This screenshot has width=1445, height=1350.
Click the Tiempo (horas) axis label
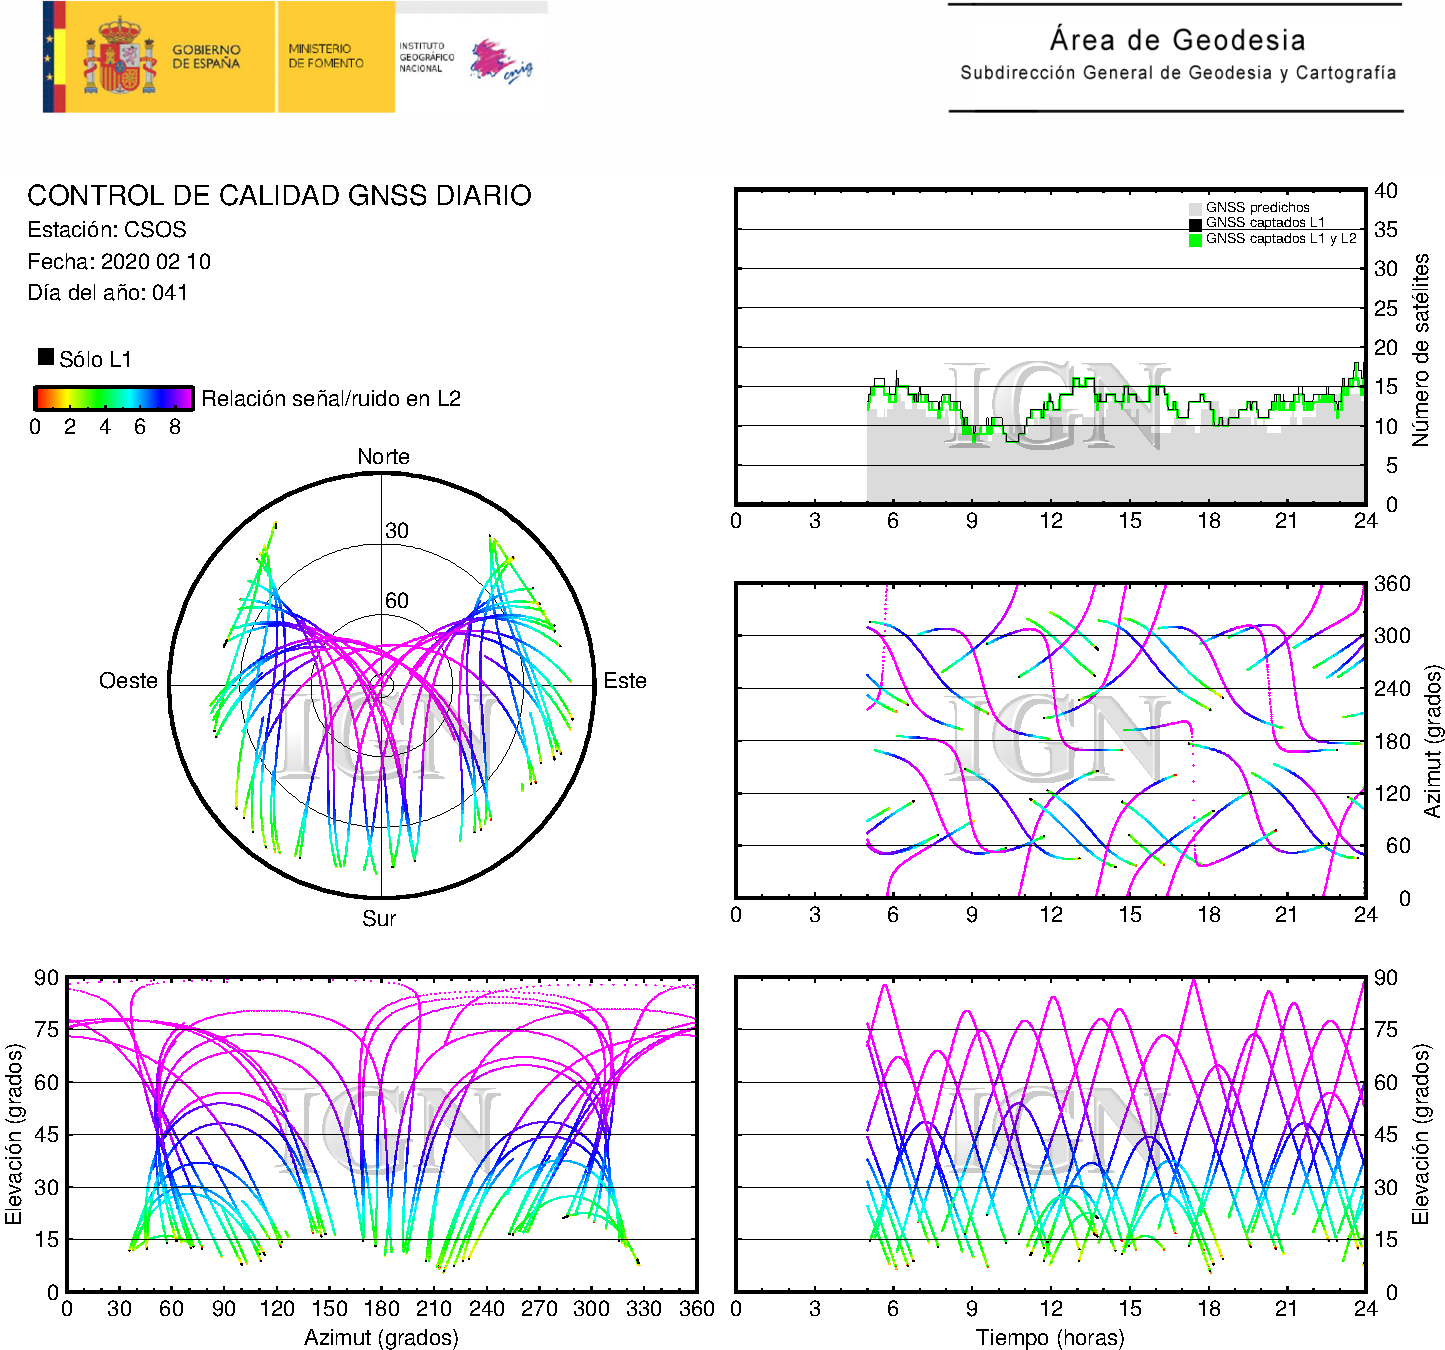[x=1050, y=1337]
